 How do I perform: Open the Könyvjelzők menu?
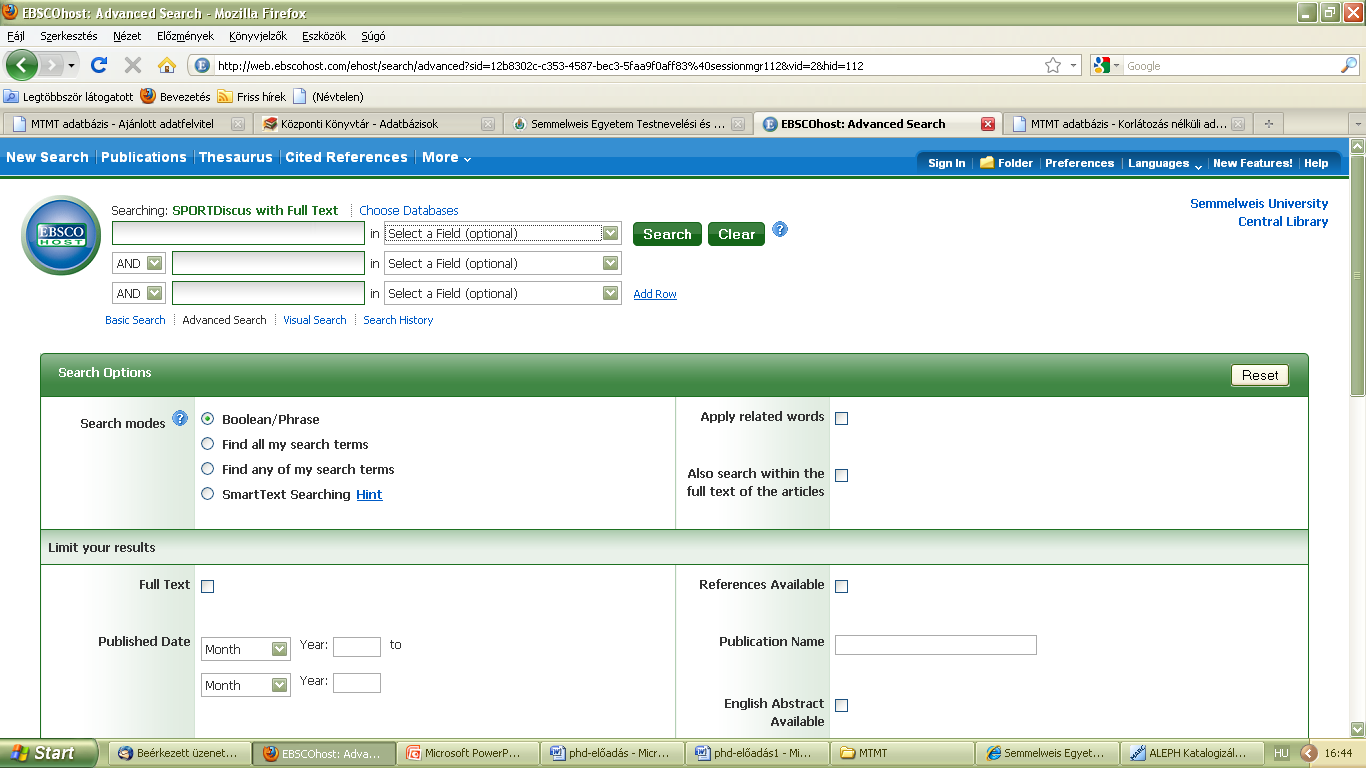[x=258, y=36]
